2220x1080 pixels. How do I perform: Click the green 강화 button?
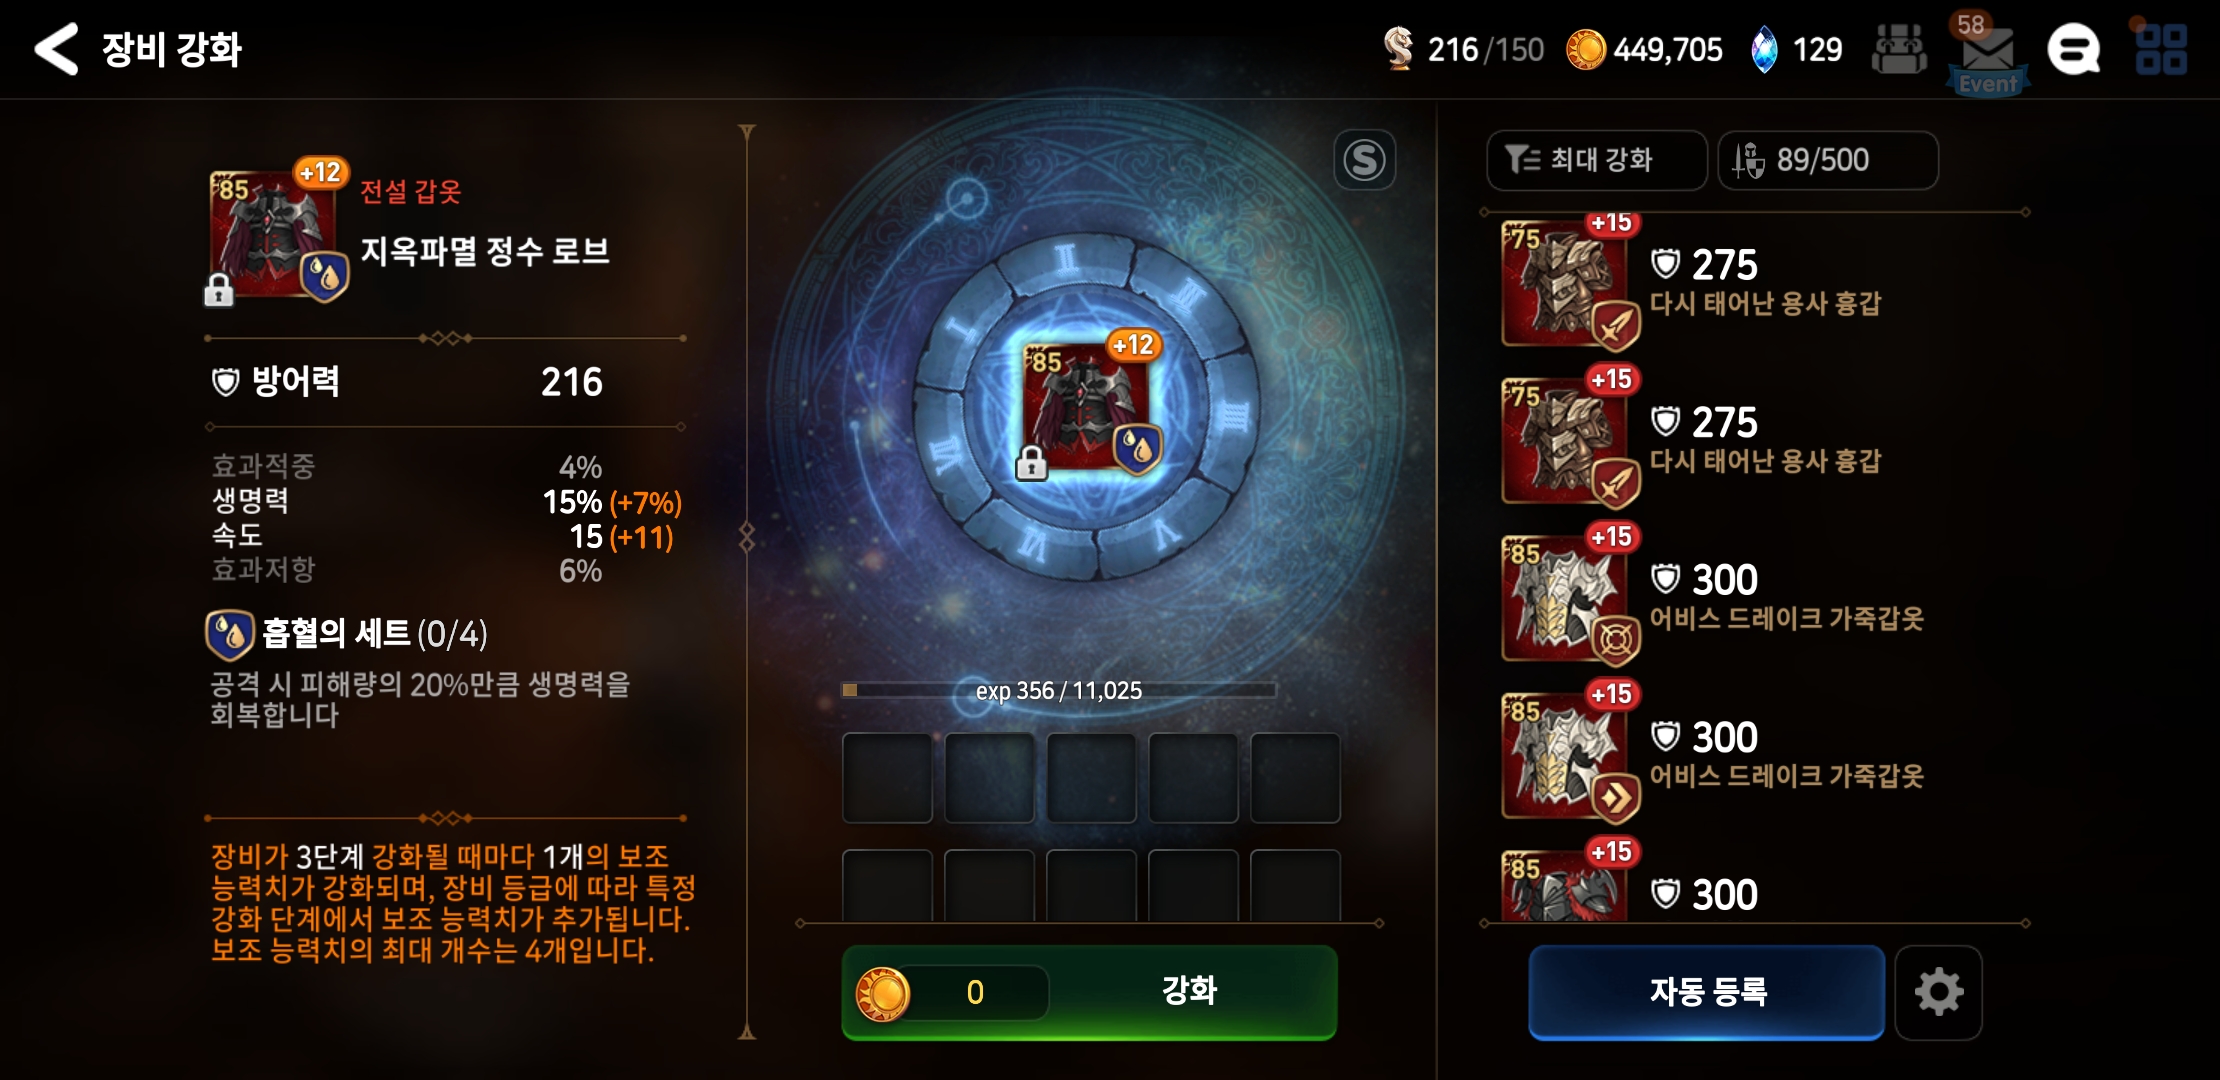[x=1089, y=992]
